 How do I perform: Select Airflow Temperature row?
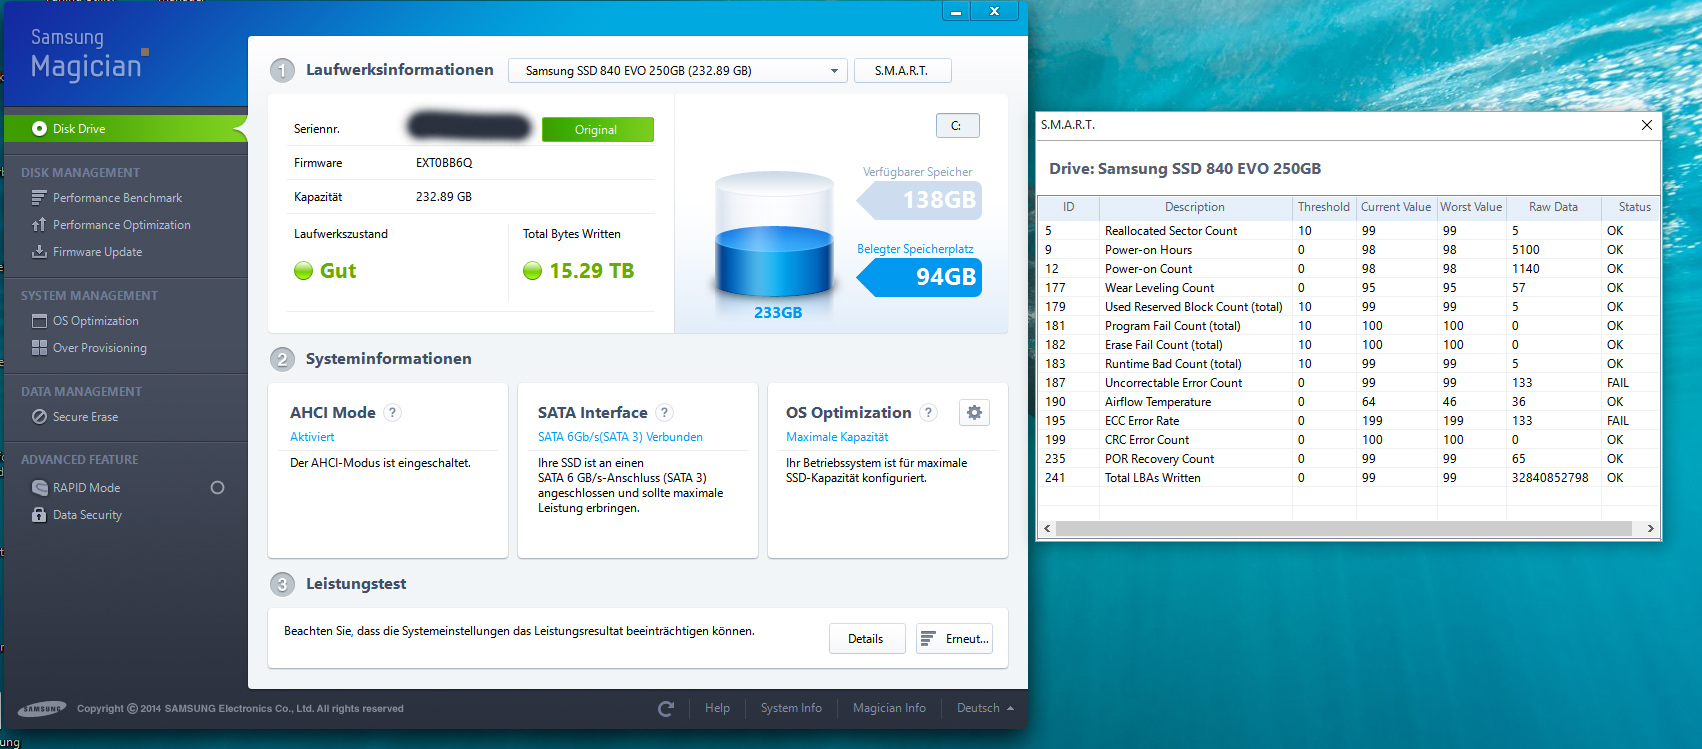[x=1349, y=402]
